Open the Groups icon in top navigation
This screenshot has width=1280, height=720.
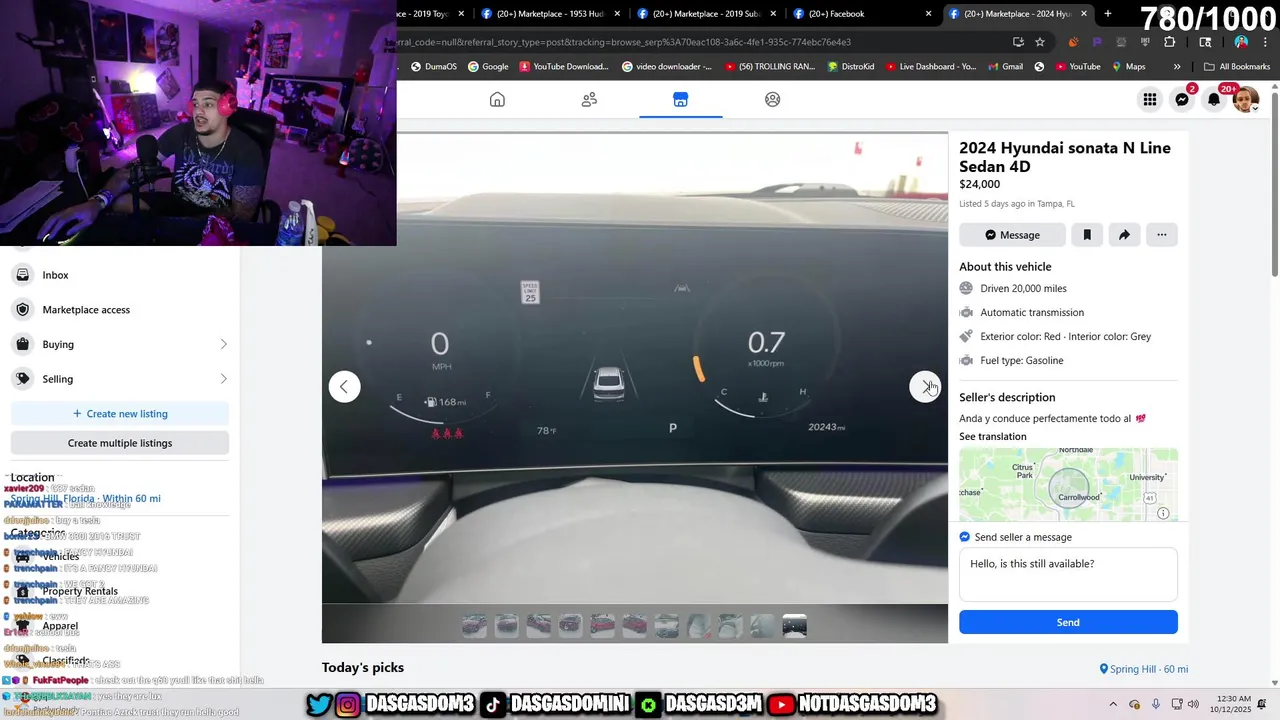pos(772,99)
